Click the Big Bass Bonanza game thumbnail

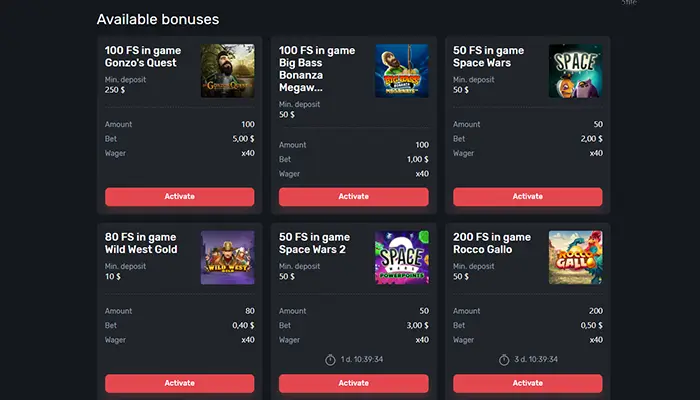tap(402, 71)
